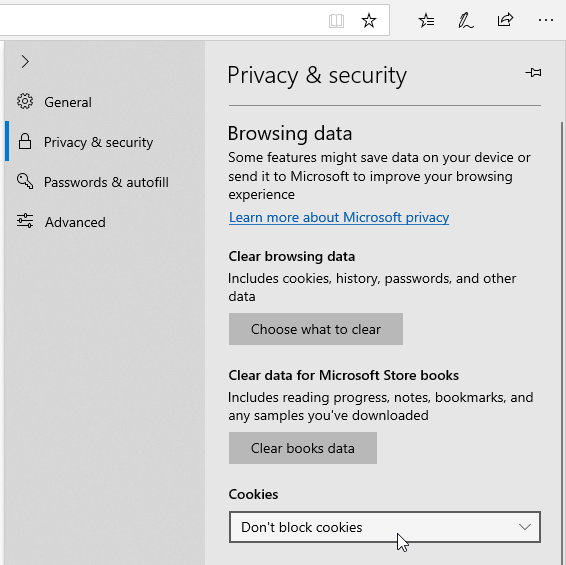Open the Favorites hub icon
Viewport: 566px width, 565px height.
(426, 20)
